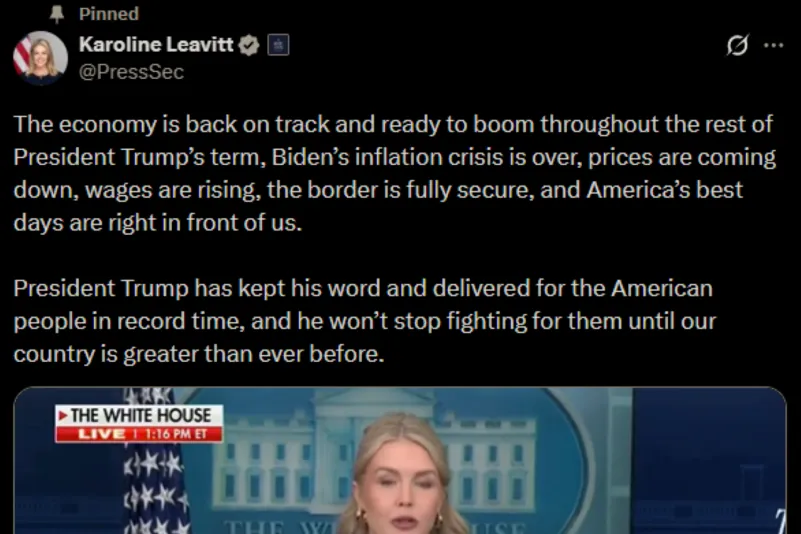Click the line starting "The economy is back"
The image size is (801, 534).
tap(393, 124)
